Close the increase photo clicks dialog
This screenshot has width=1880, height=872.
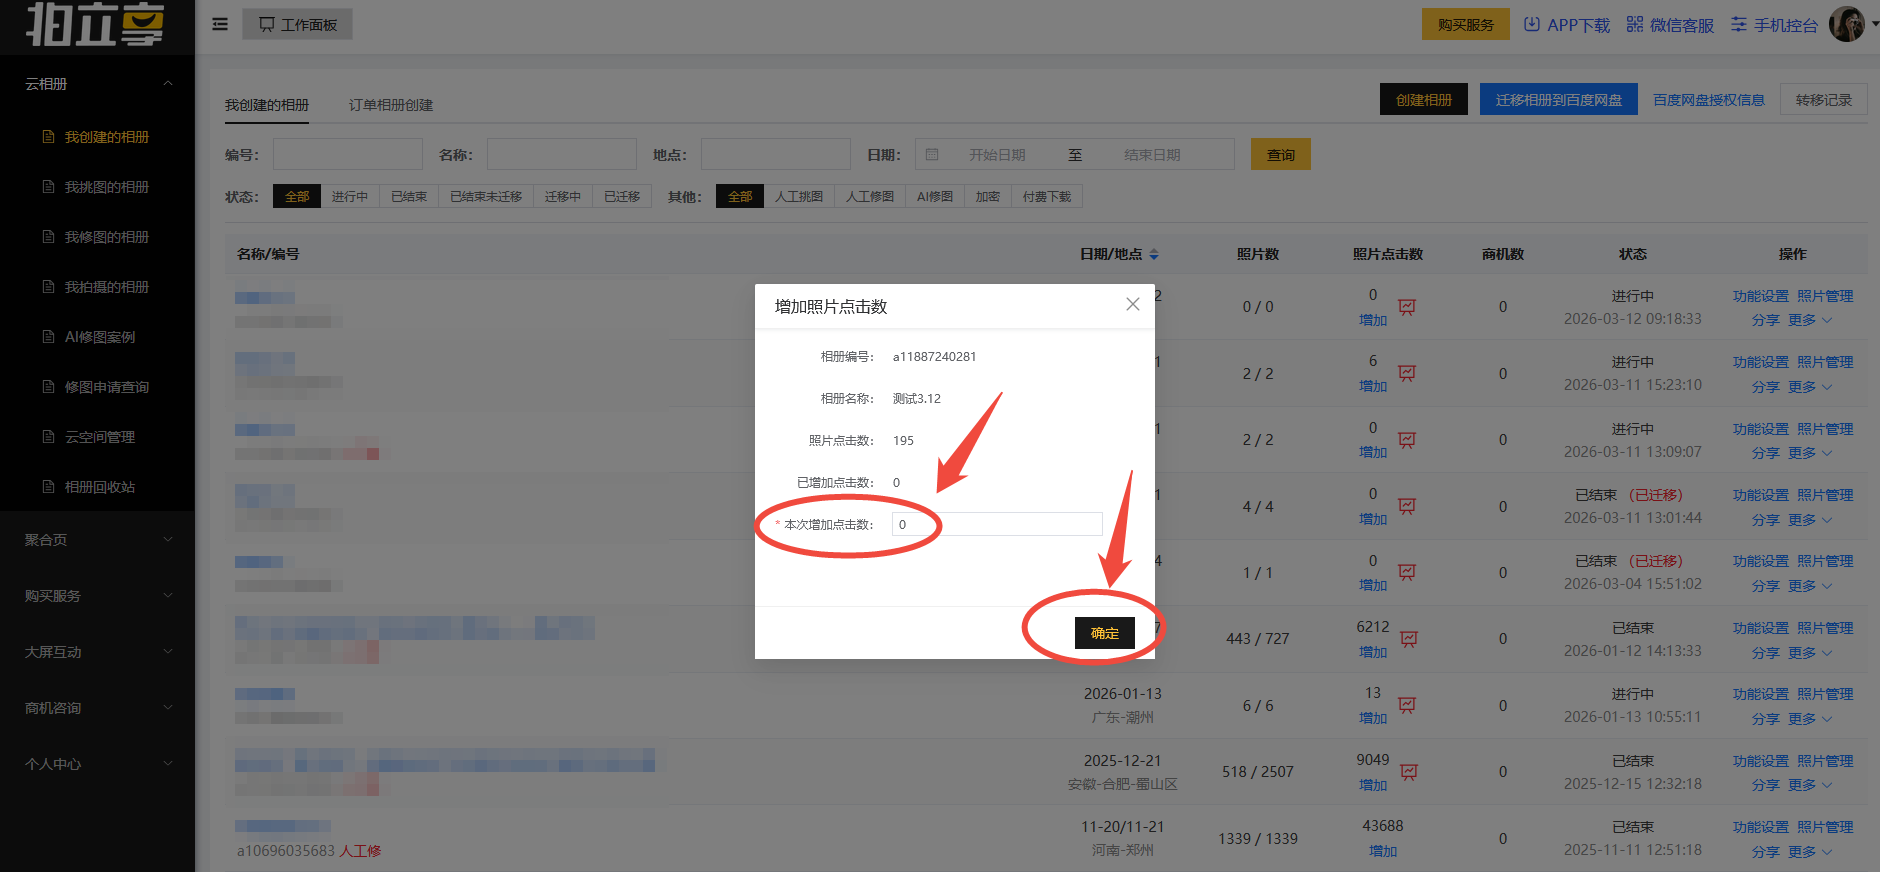[x=1132, y=304]
